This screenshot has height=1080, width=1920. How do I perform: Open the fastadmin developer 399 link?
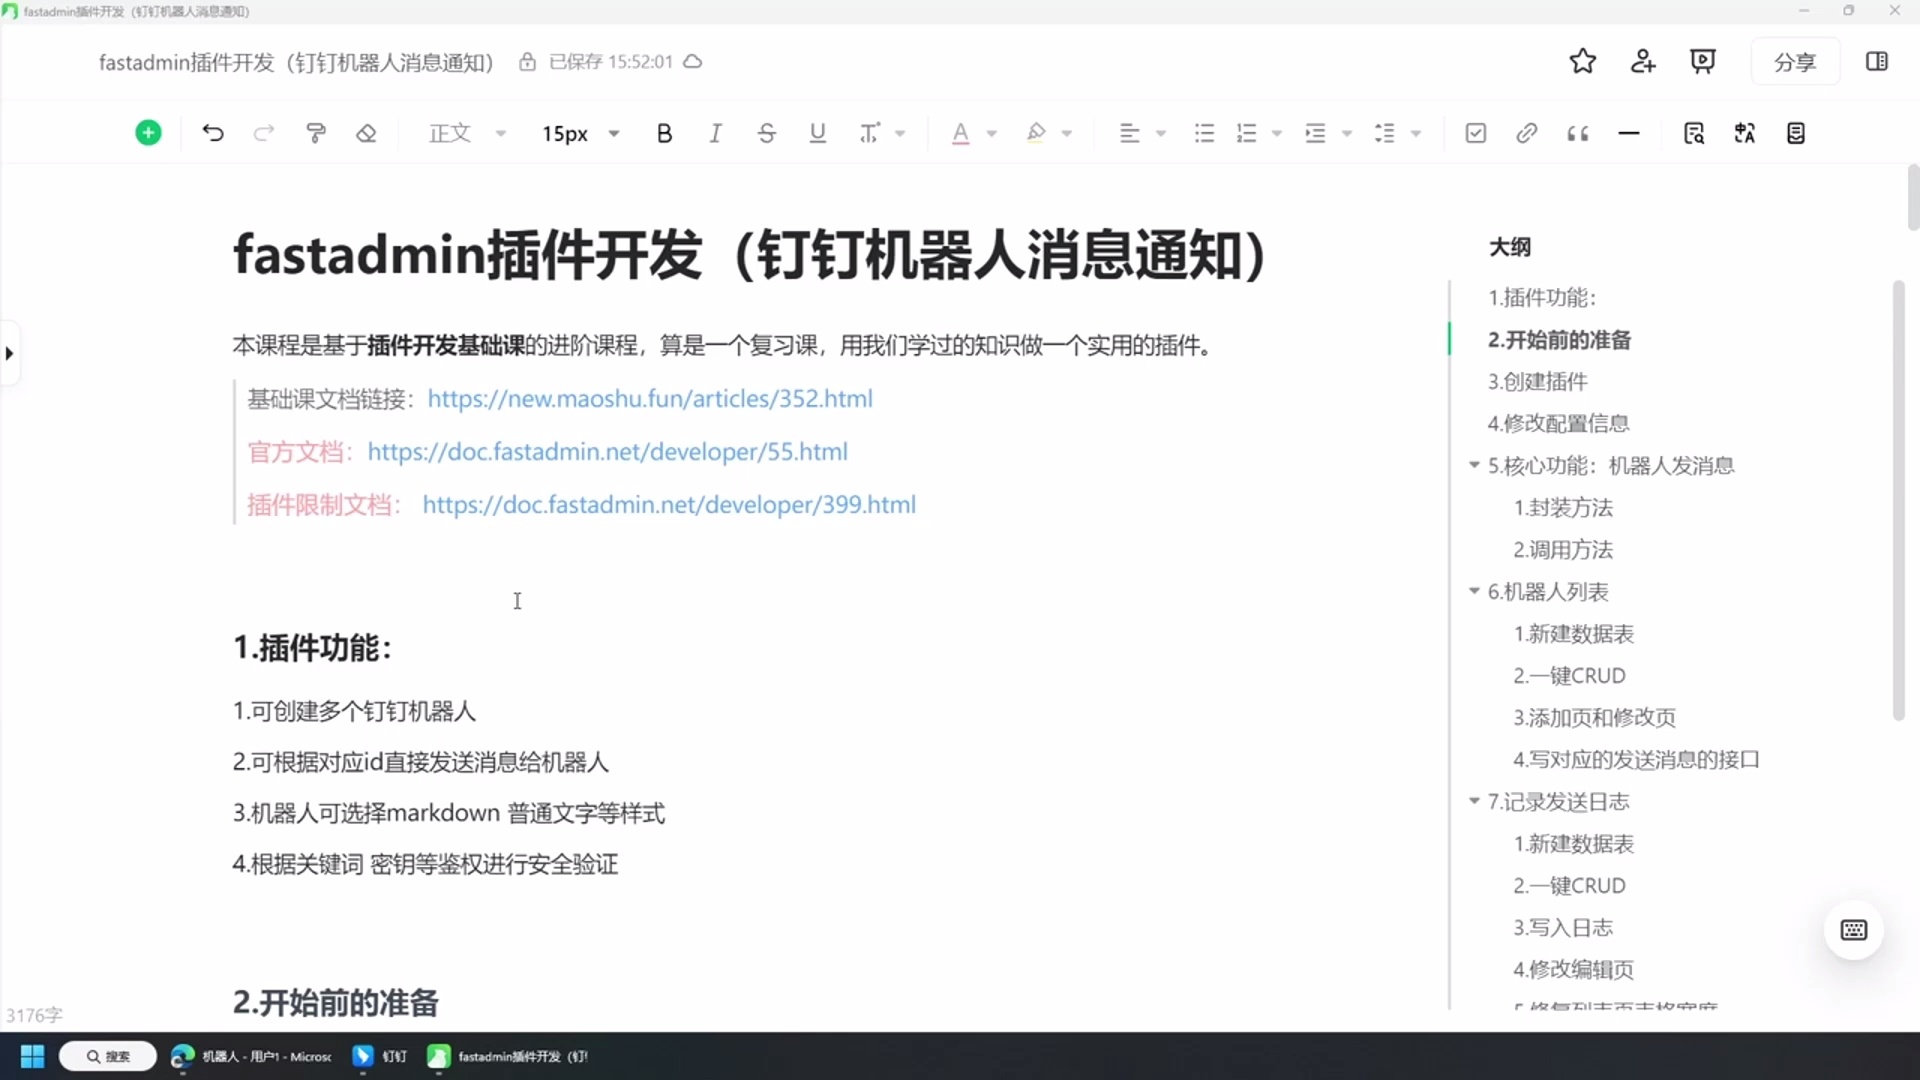pos(669,504)
